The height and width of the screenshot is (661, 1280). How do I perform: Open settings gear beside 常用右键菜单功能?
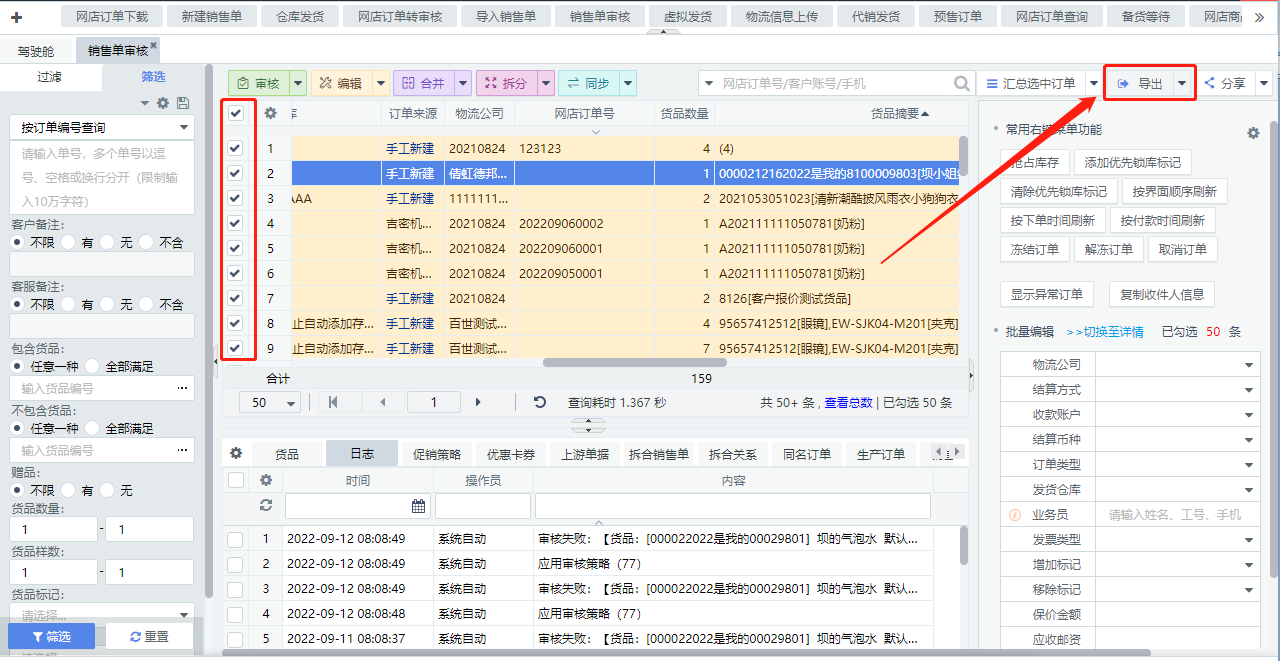tap(1253, 133)
